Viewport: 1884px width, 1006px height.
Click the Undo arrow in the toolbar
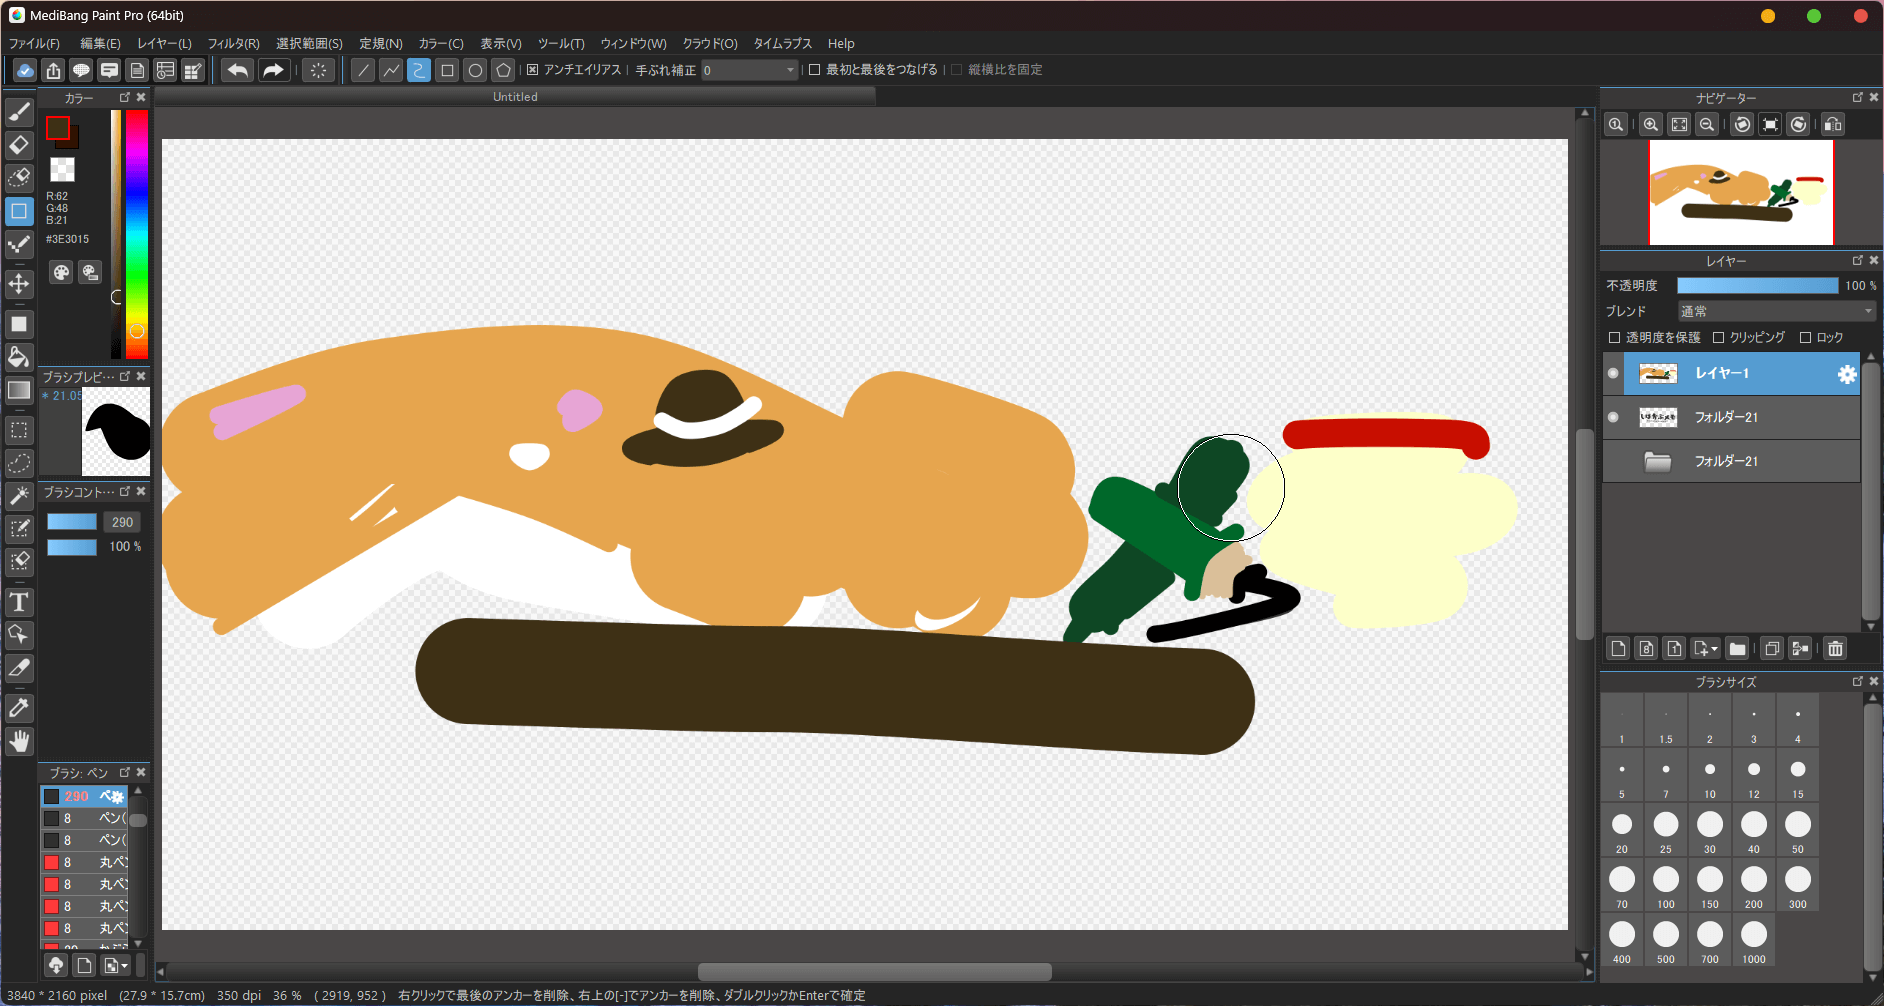click(237, 70)
